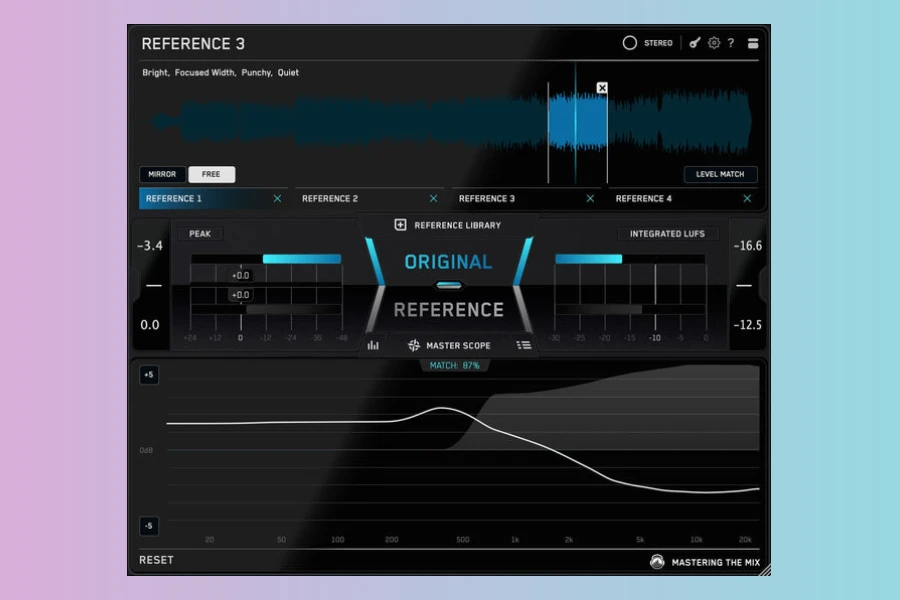
Task: Close the Reference 4 track slot
Action: click(x=746, y=199)
